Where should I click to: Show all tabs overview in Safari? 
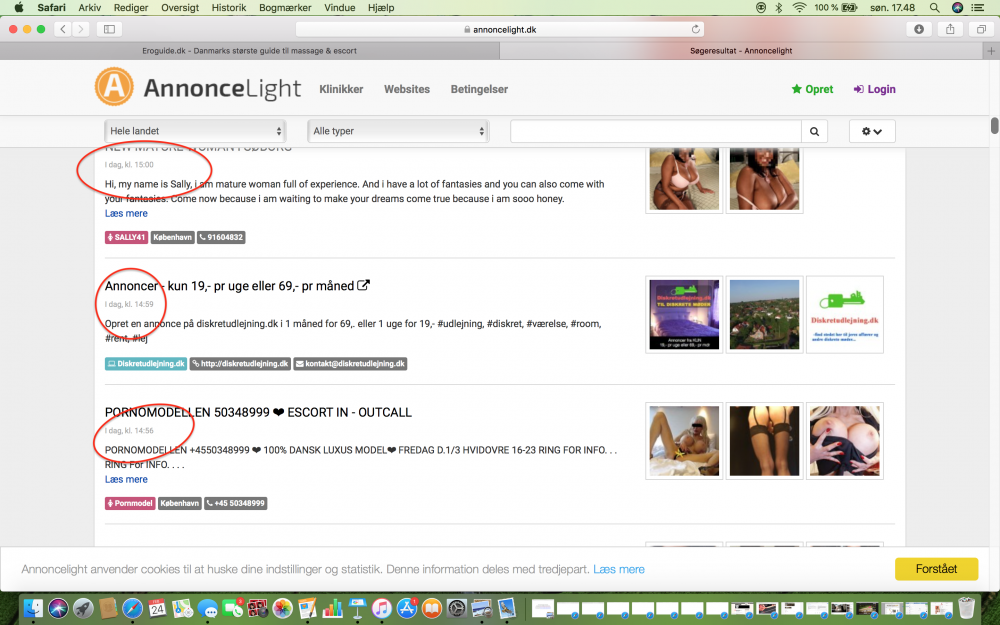pos(981,29)
